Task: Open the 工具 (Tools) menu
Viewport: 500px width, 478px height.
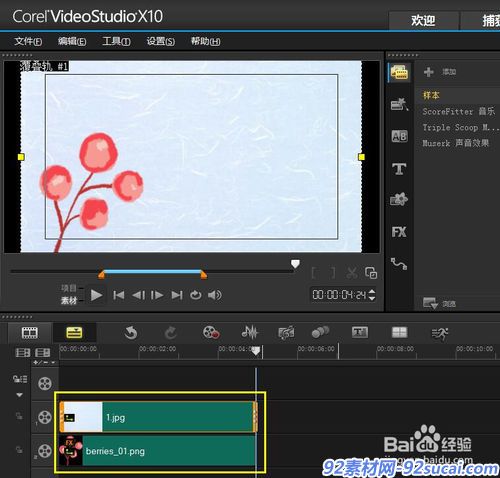Action: 116,41
